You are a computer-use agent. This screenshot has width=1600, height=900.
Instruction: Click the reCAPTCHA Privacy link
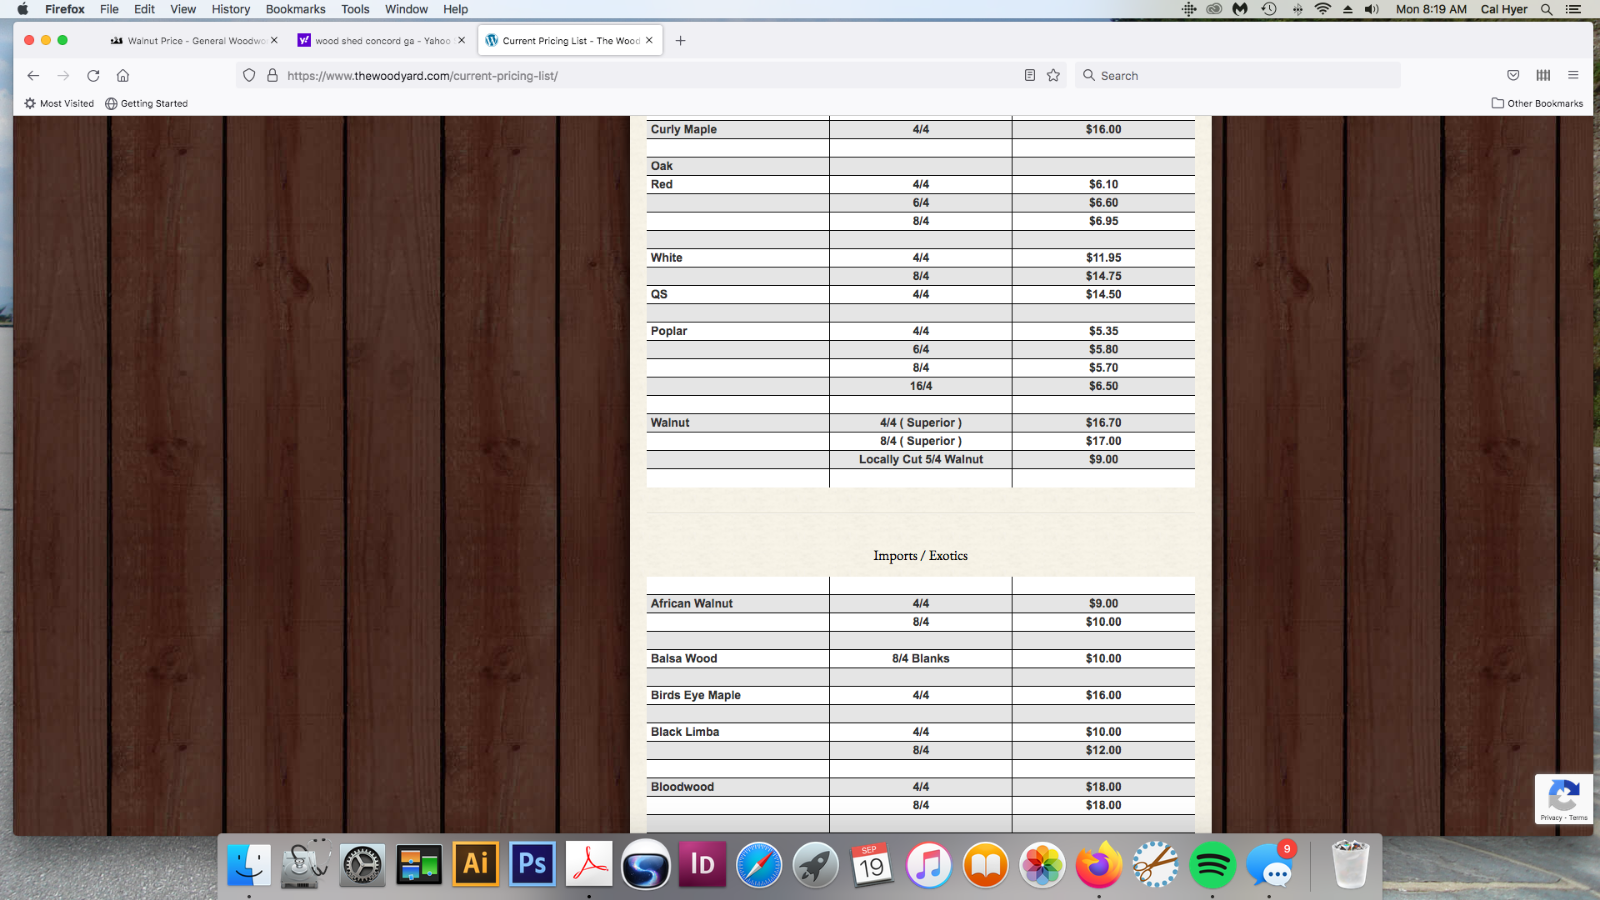(1549, 816)
